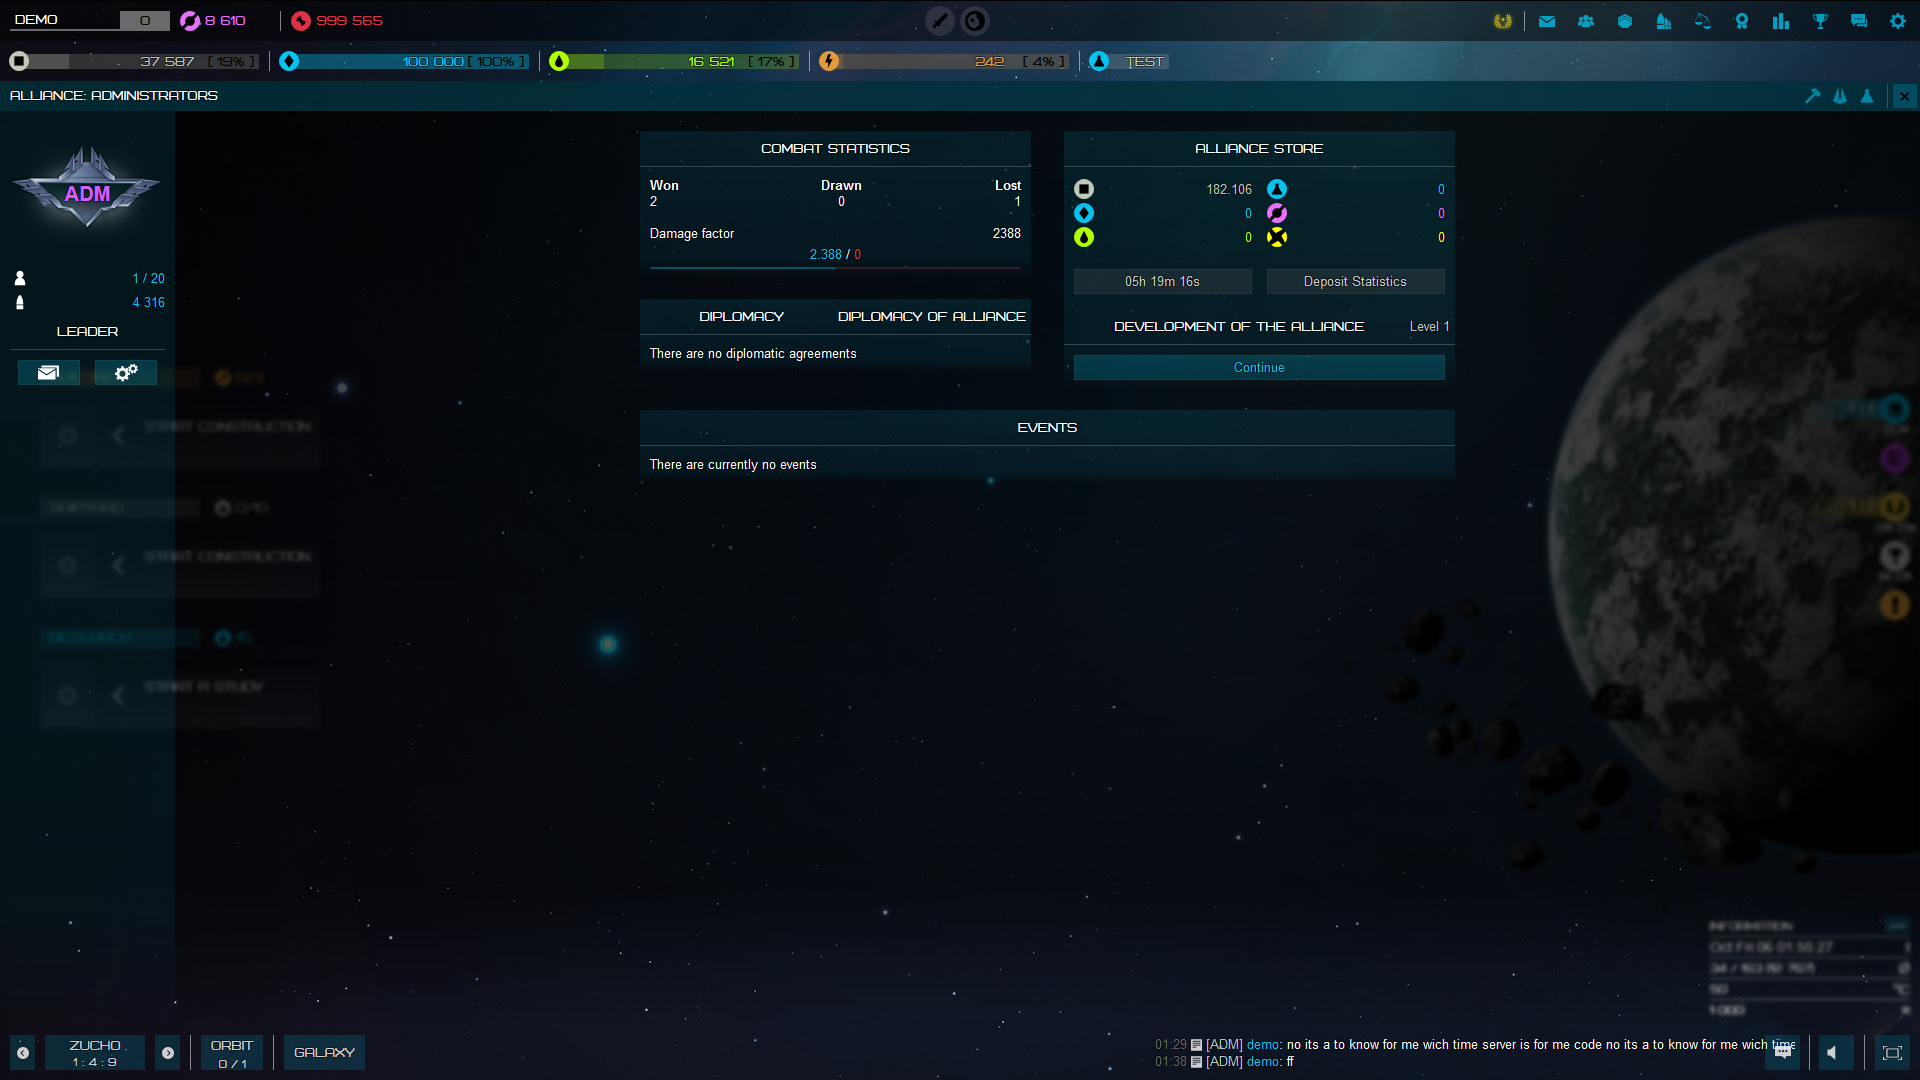Image resolution: width=1920 pixels, height=1080 pixels.
Task: Click the Deposit Statistics button
Action: 1355,282
